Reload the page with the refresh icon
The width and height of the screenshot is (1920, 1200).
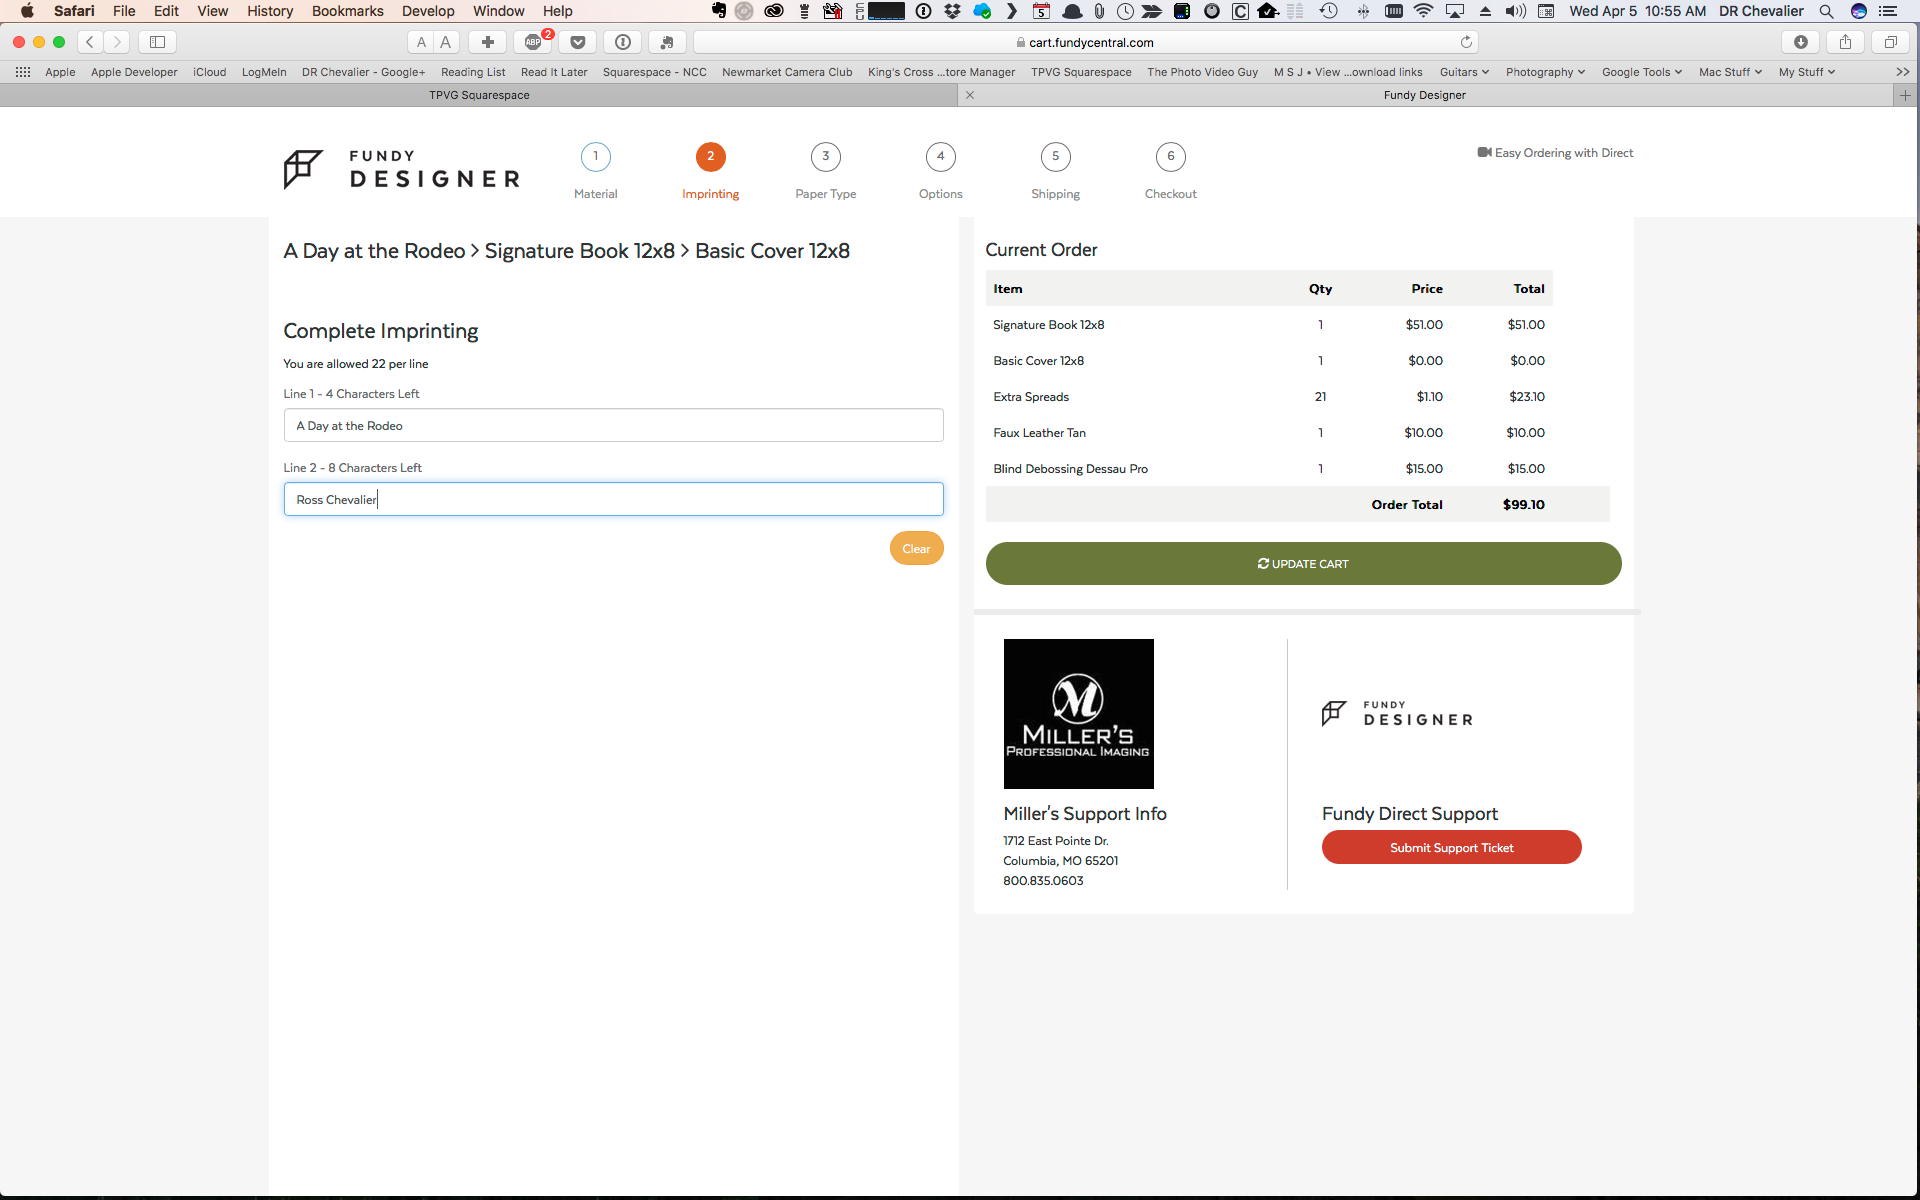1466,42
